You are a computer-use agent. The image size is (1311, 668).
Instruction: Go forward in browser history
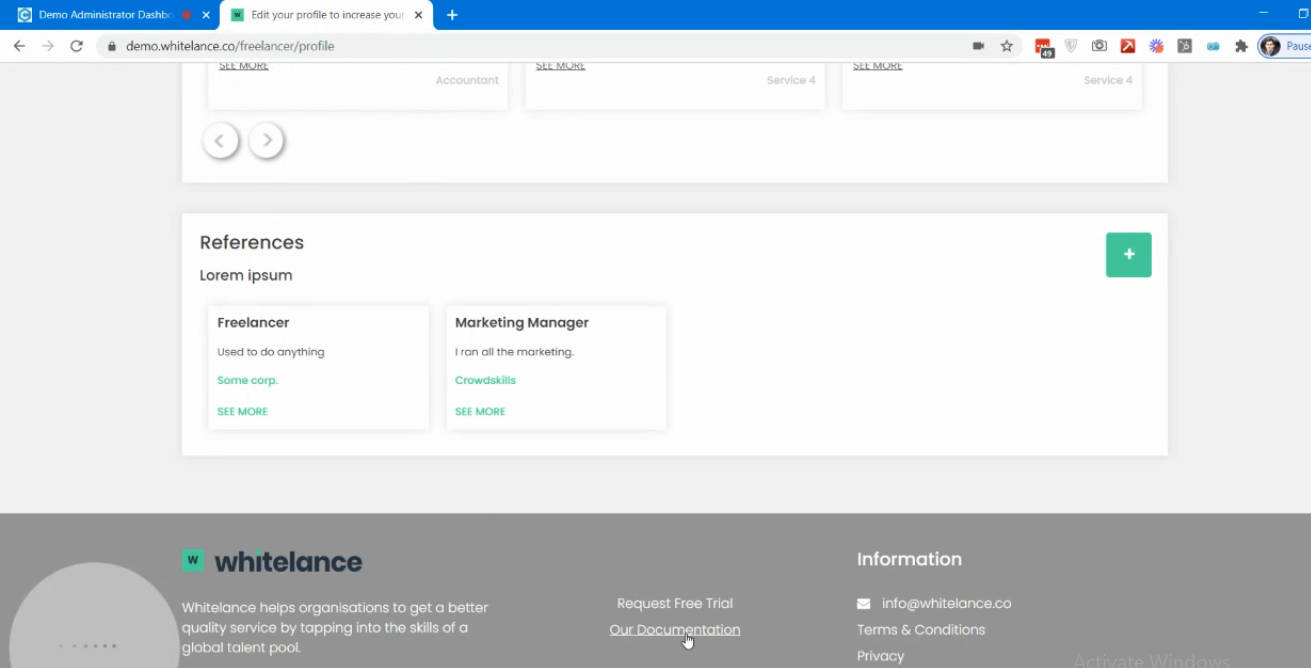[48, 46]
